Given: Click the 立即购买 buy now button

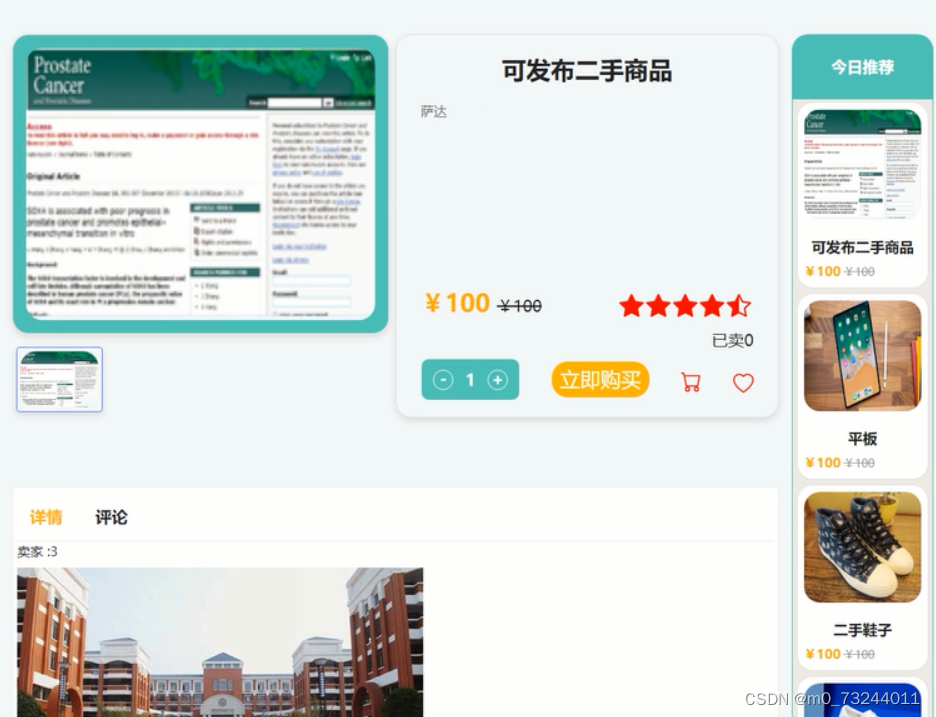Looking at the screenshot, I should click(x=600, y=380).
